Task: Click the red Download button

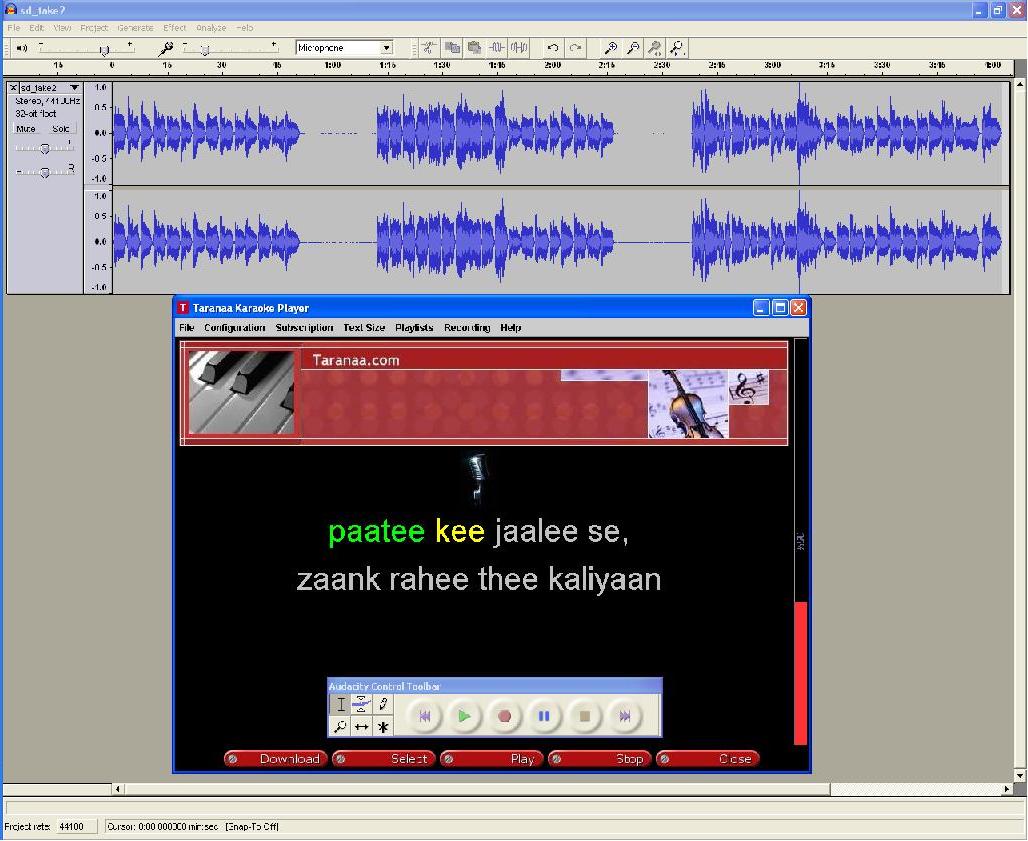Action: coord(277,759)
